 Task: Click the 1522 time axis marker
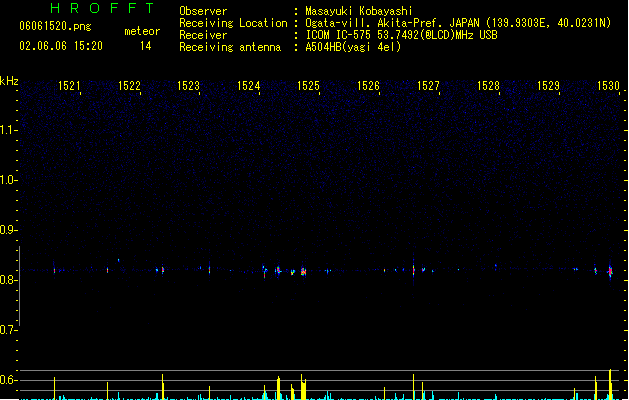[129, 86]
